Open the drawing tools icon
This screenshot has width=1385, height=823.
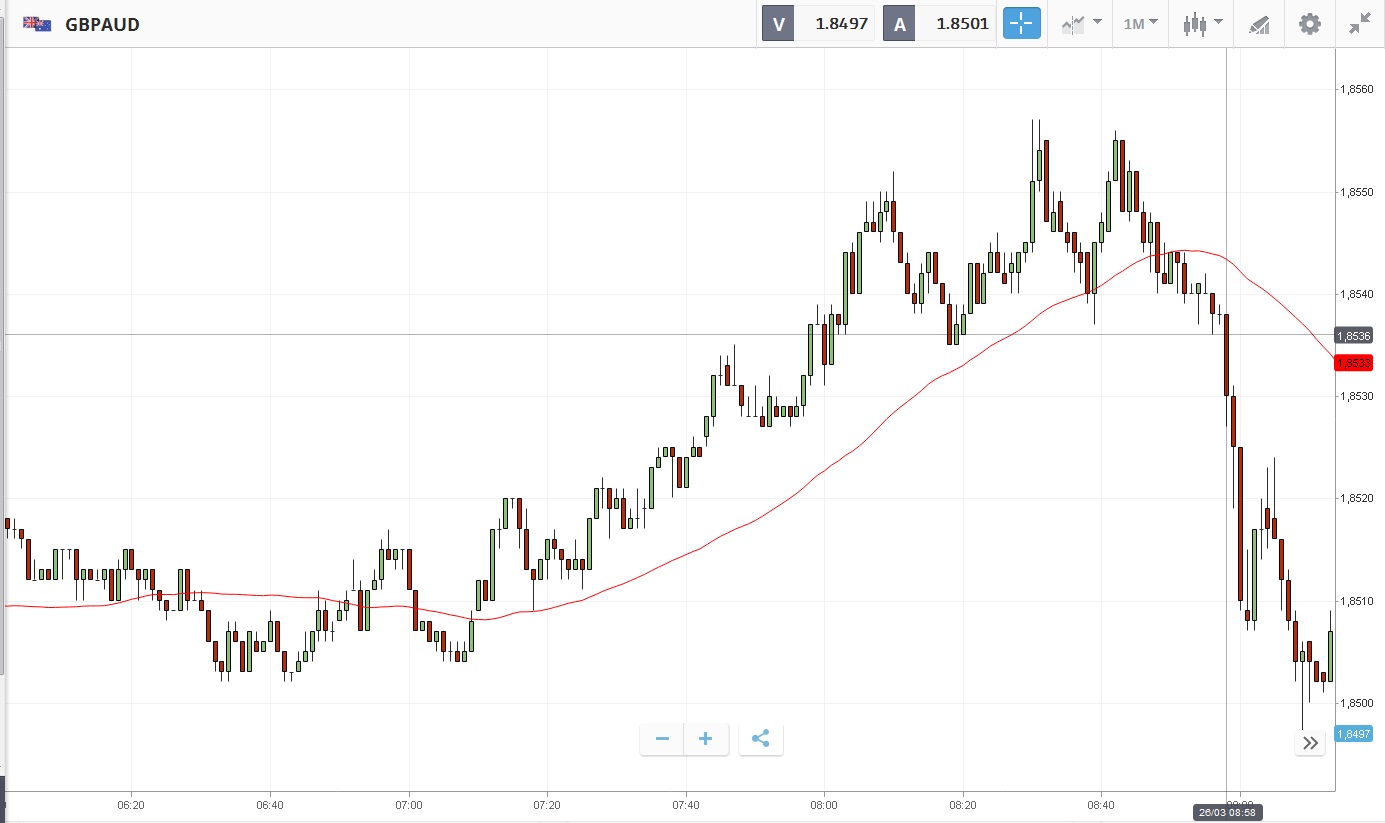point(1260,24)
